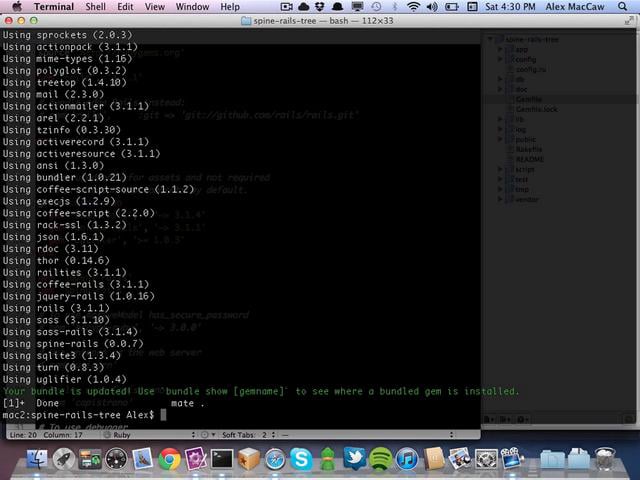Open the brown notebook Dock app
This screenshot has width=640, height=480.
click(x=433, y=459)
